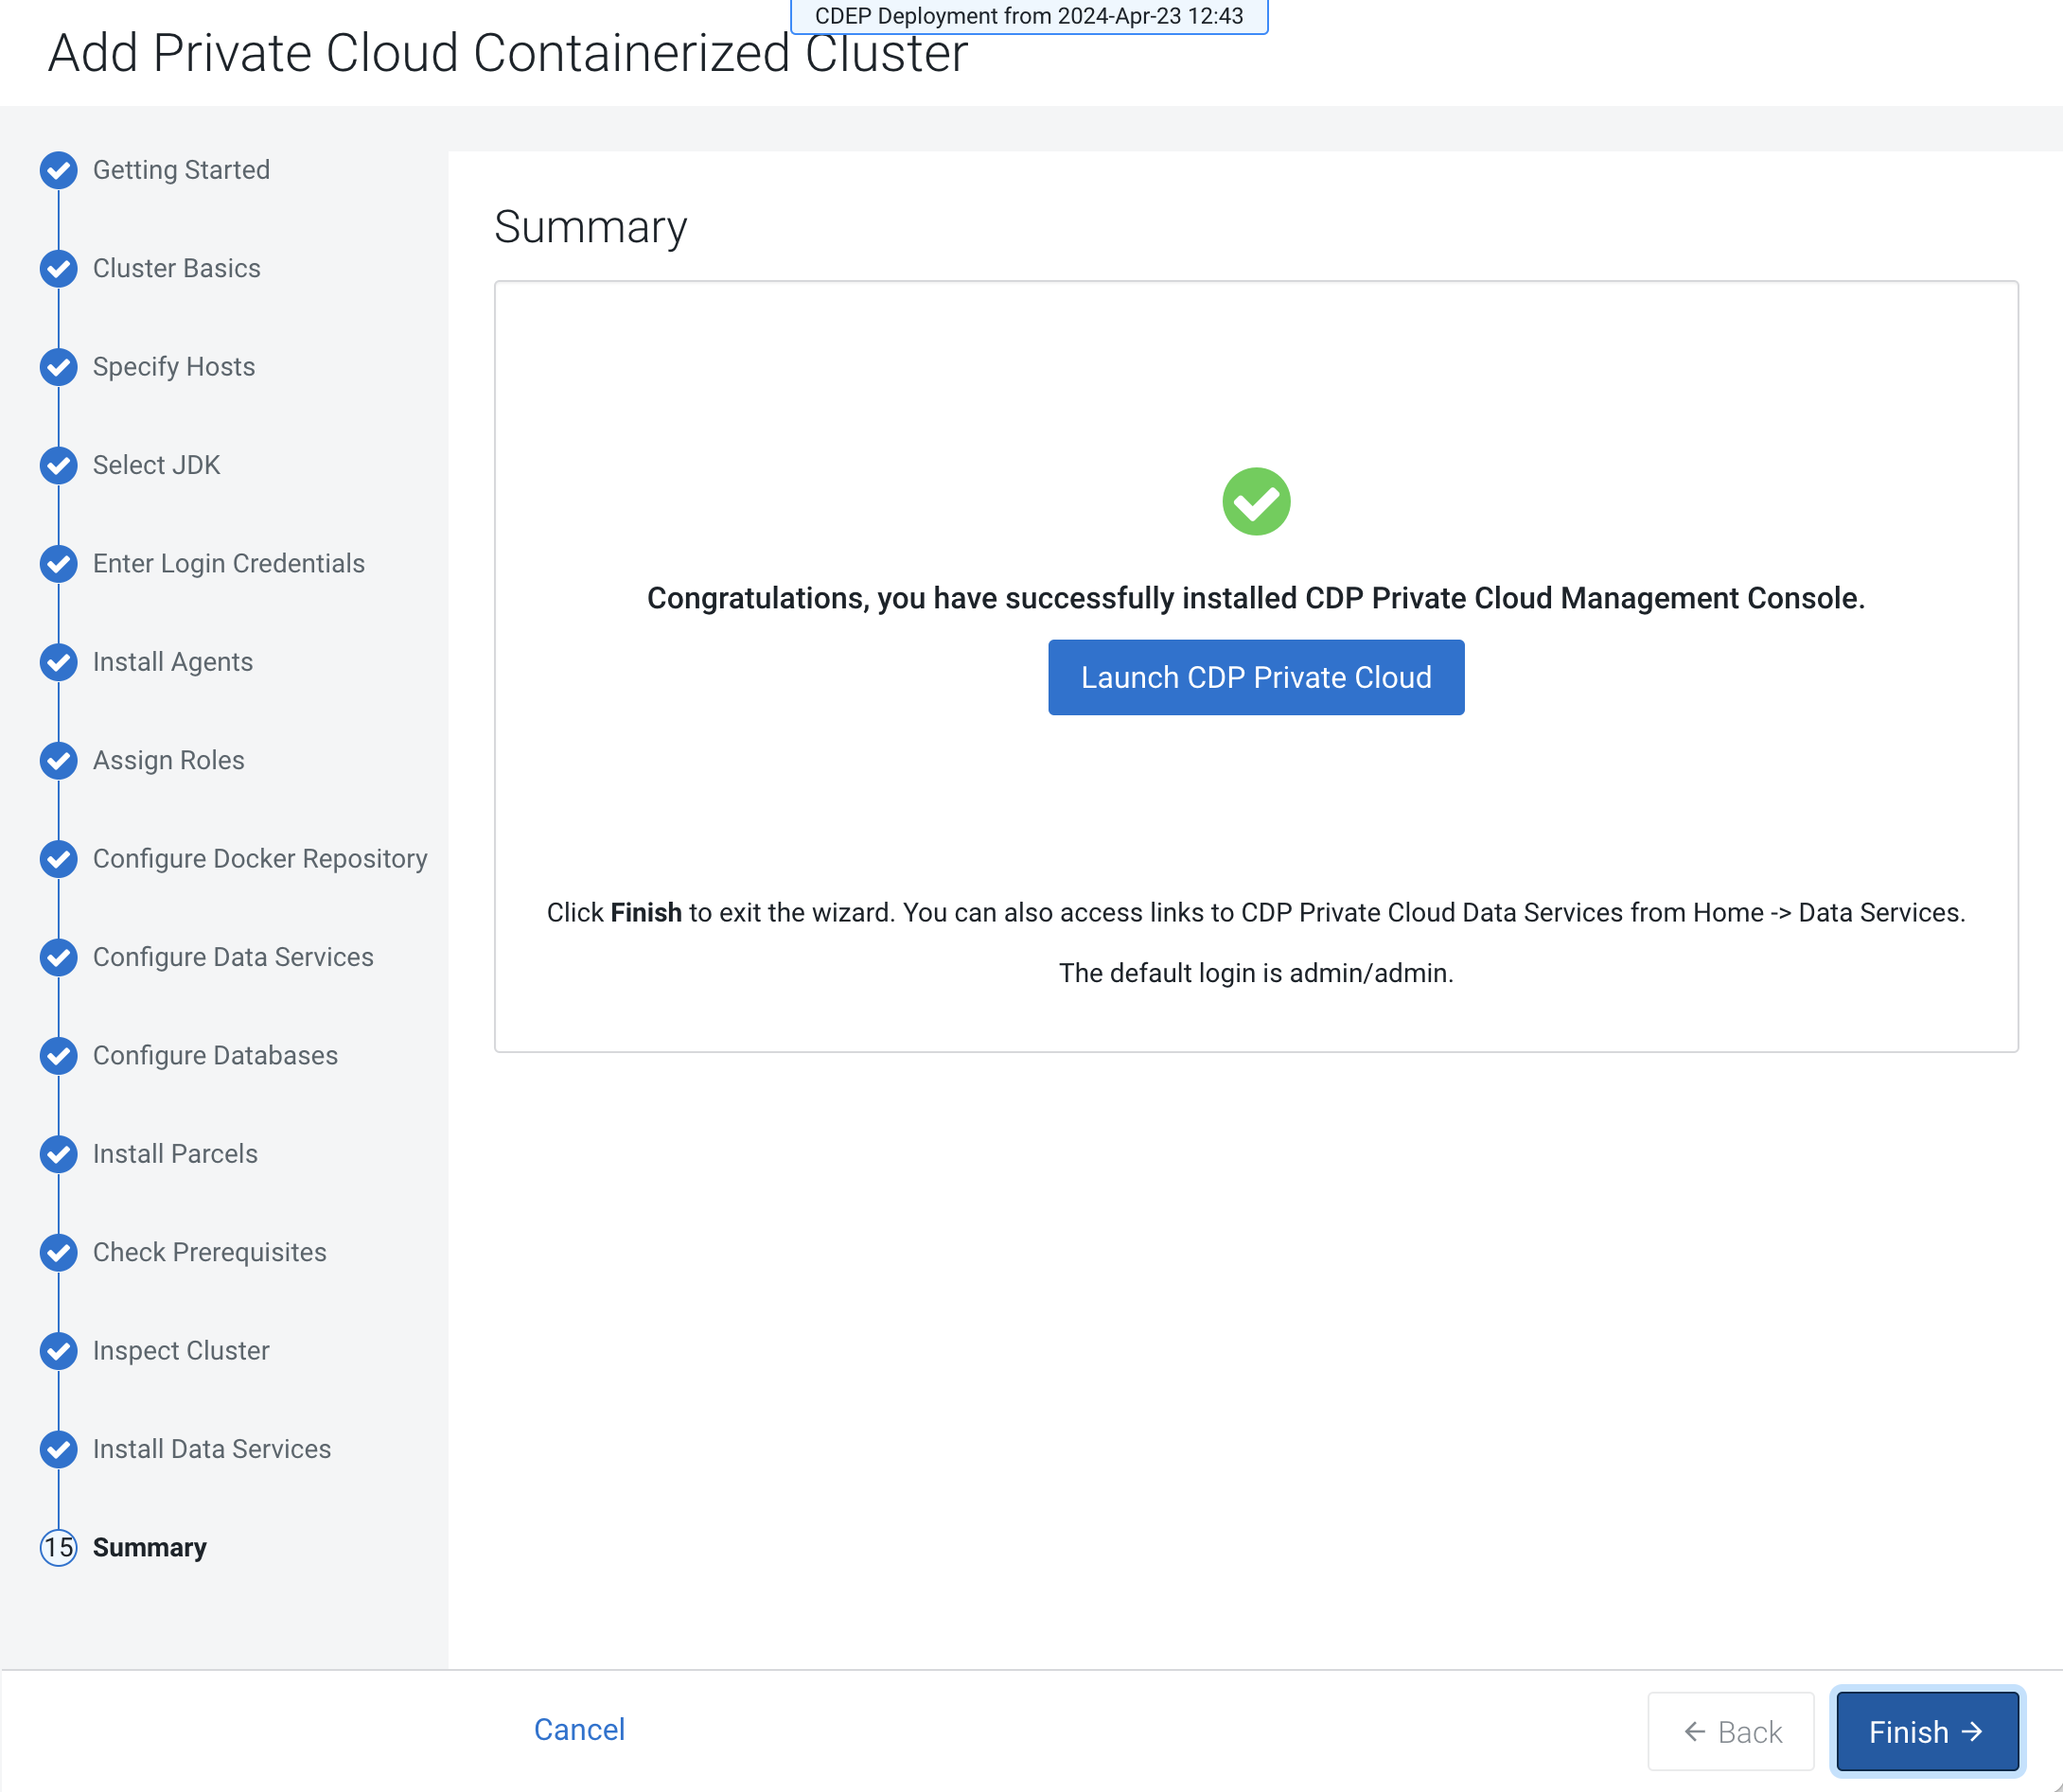Click the Assign Roles step checkmark icon
Image resolution: width=2063 pixels, height=1792 pixels.
click(x=58, y=760)
